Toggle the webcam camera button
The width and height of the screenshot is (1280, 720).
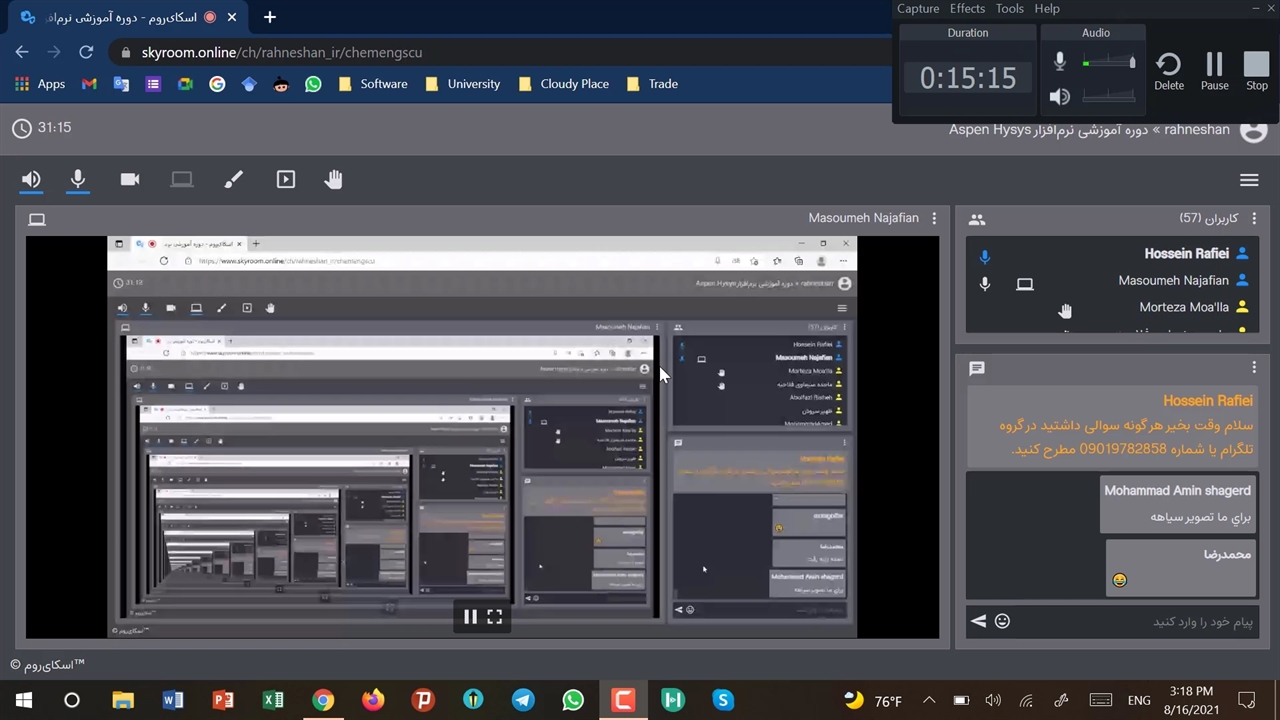[x=130, y=179]
